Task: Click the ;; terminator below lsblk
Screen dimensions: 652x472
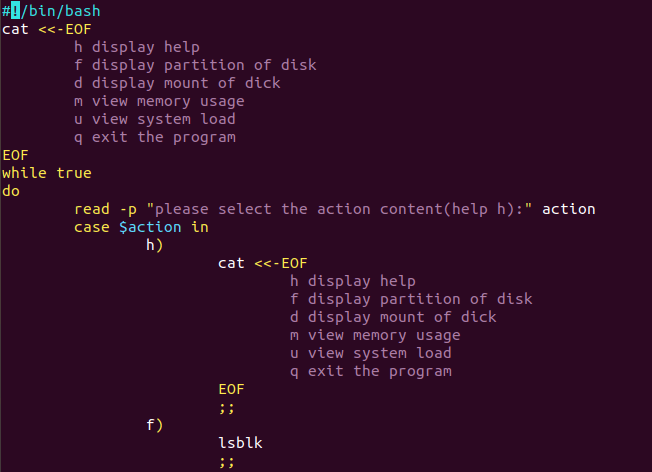Action: (x=227, y=461)
